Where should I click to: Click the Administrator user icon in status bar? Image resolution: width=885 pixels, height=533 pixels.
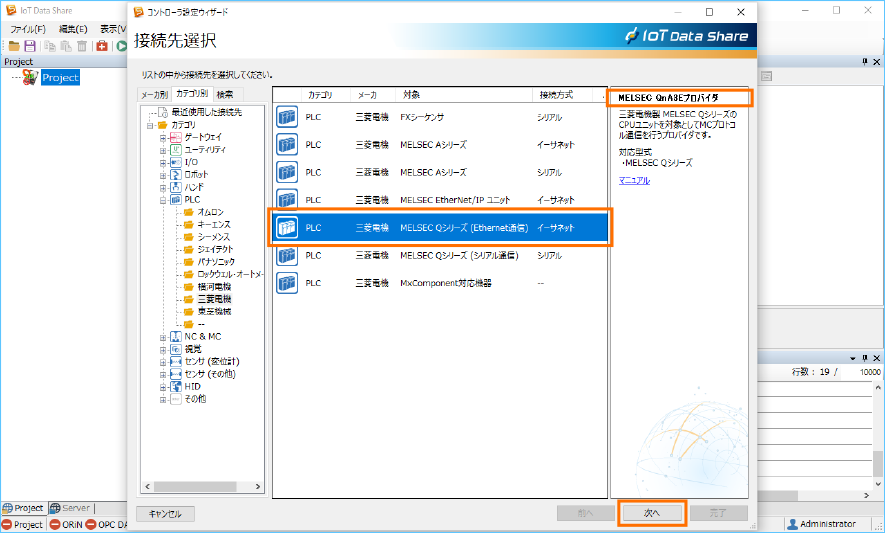(792, 524)
